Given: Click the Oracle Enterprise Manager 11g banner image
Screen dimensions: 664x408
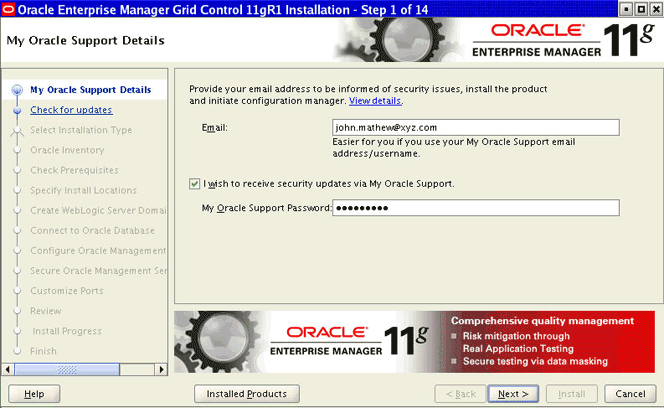Looking at the screenshot, I should pos(414,342).
